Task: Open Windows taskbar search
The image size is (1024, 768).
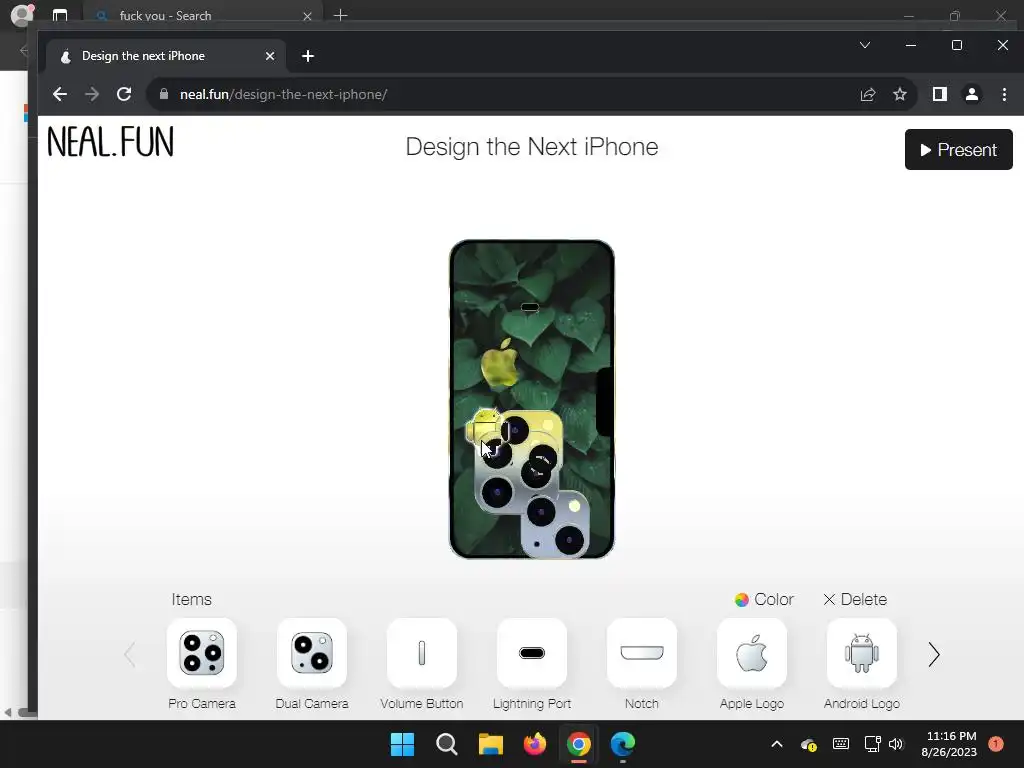Action: (x=447, y=744)
